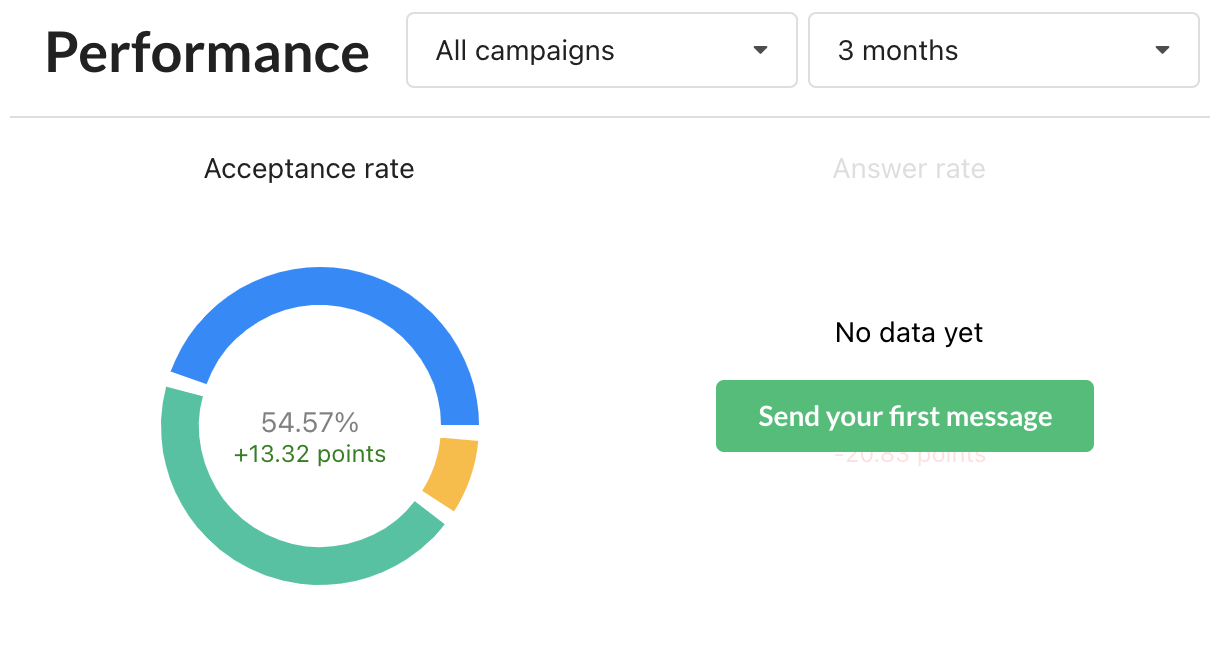This screenshot has width=1224, height=660.
Task: Click the 54.57% value inside the donut
Action: pos(310,422)
